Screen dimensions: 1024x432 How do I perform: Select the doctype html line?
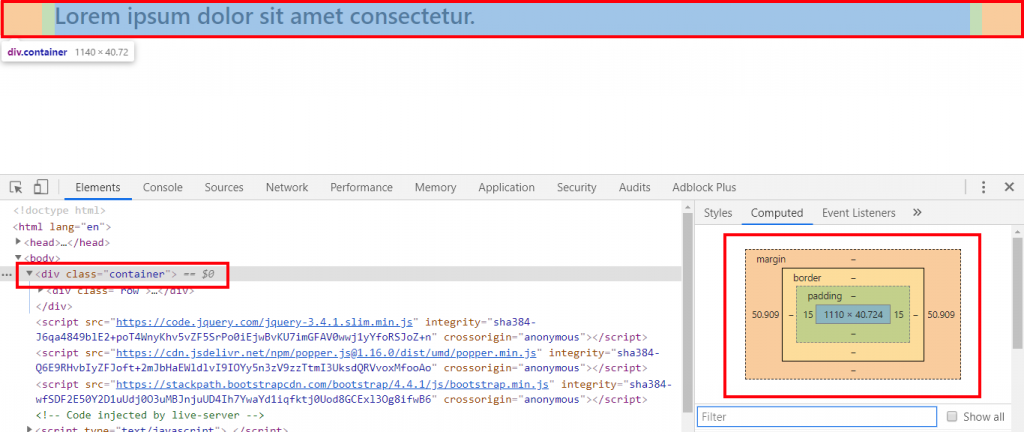point(59,211)
